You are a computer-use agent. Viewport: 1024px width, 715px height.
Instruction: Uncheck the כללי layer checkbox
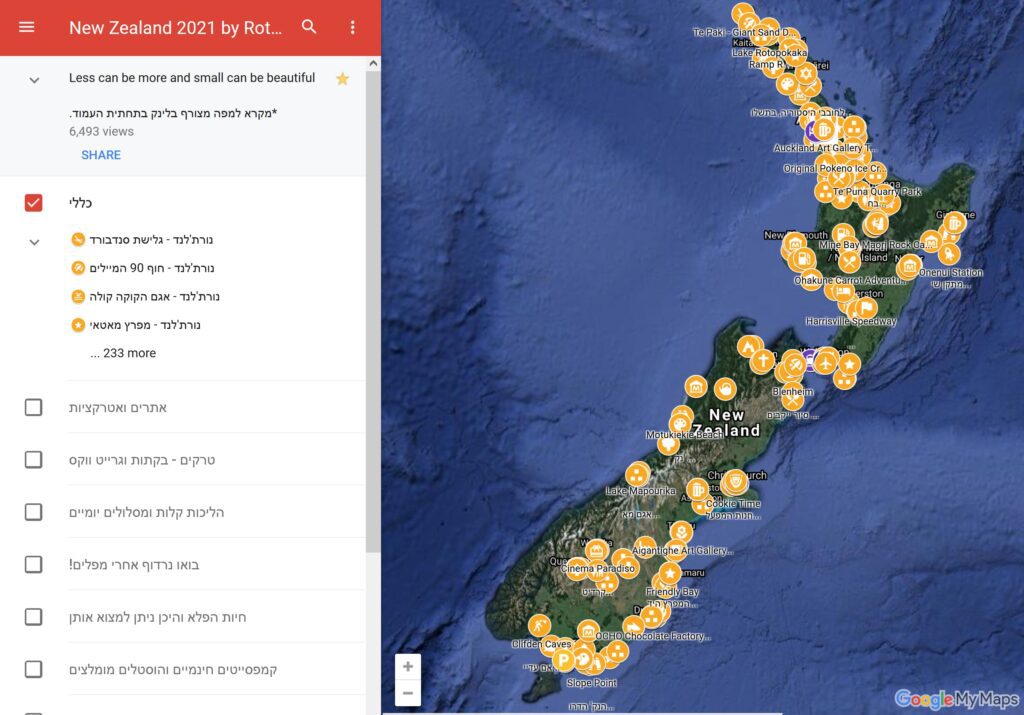[33, 203]
